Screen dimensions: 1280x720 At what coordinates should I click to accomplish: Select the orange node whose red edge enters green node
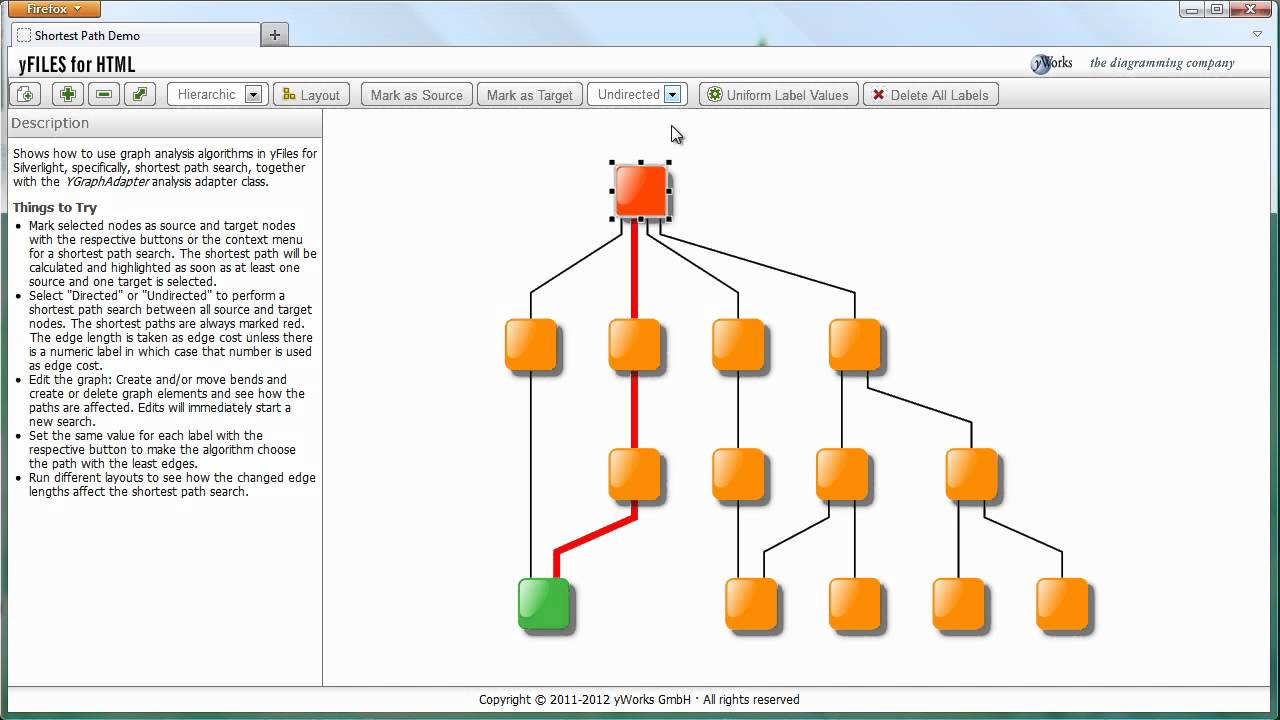(x=635, y=474)
